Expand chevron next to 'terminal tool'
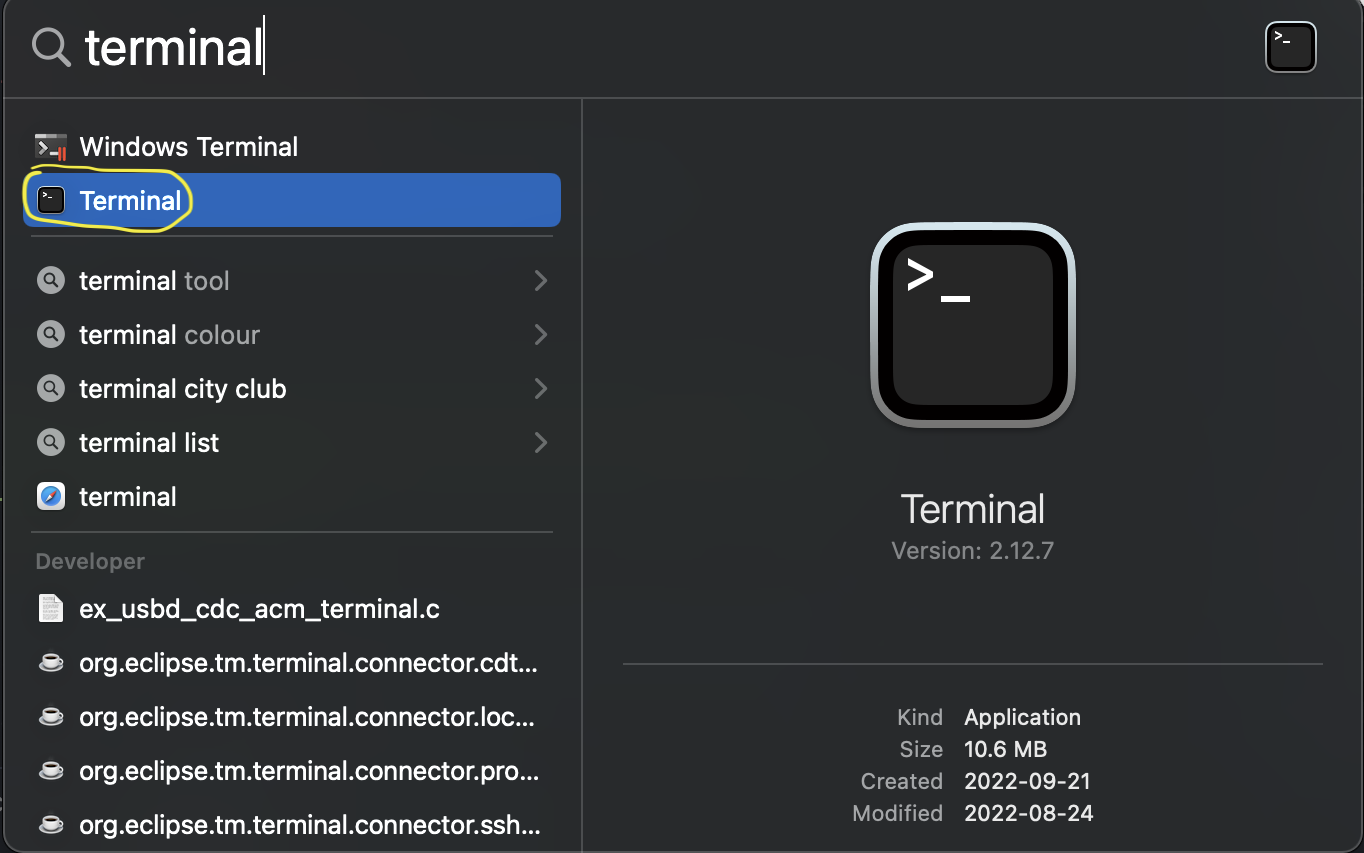1364x853 pixels. 541,281
